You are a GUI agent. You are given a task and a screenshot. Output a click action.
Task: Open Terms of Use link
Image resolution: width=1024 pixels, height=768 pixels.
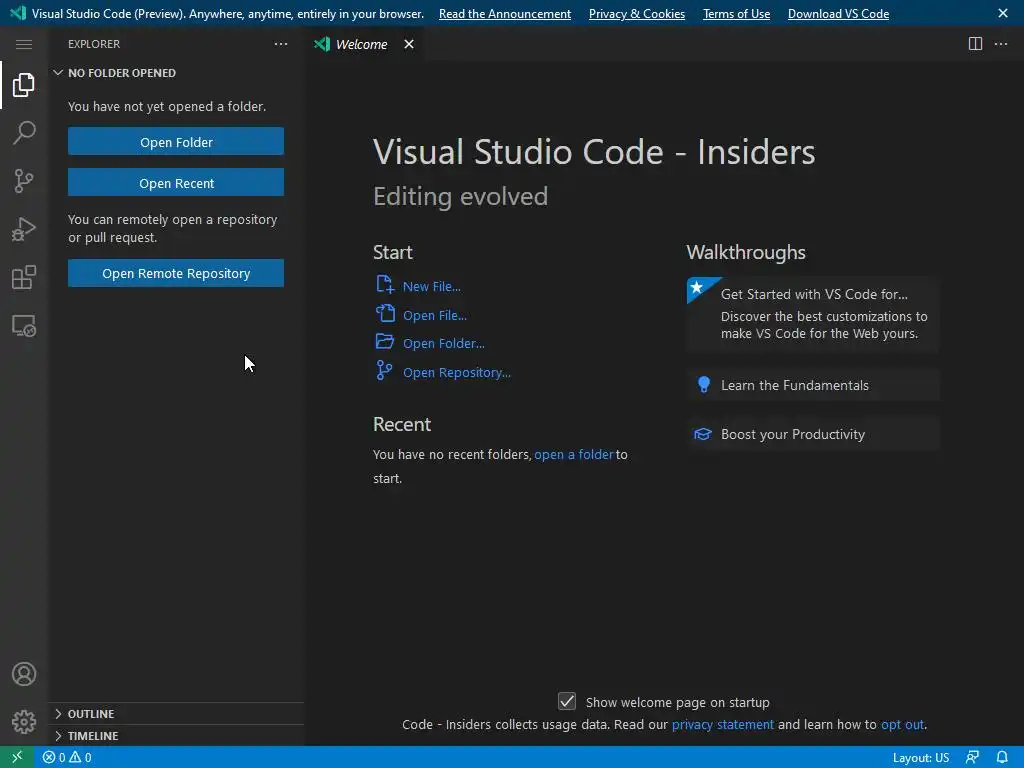(736, 14)
